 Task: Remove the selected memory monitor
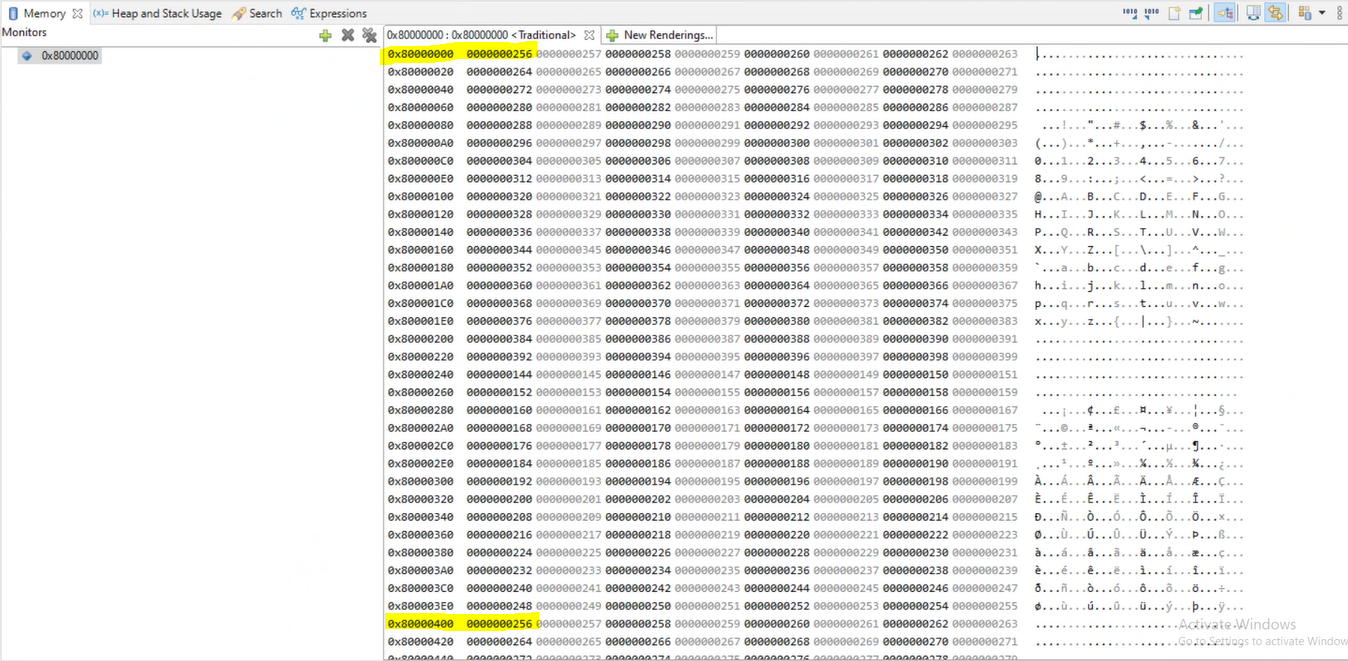point(347,34)
